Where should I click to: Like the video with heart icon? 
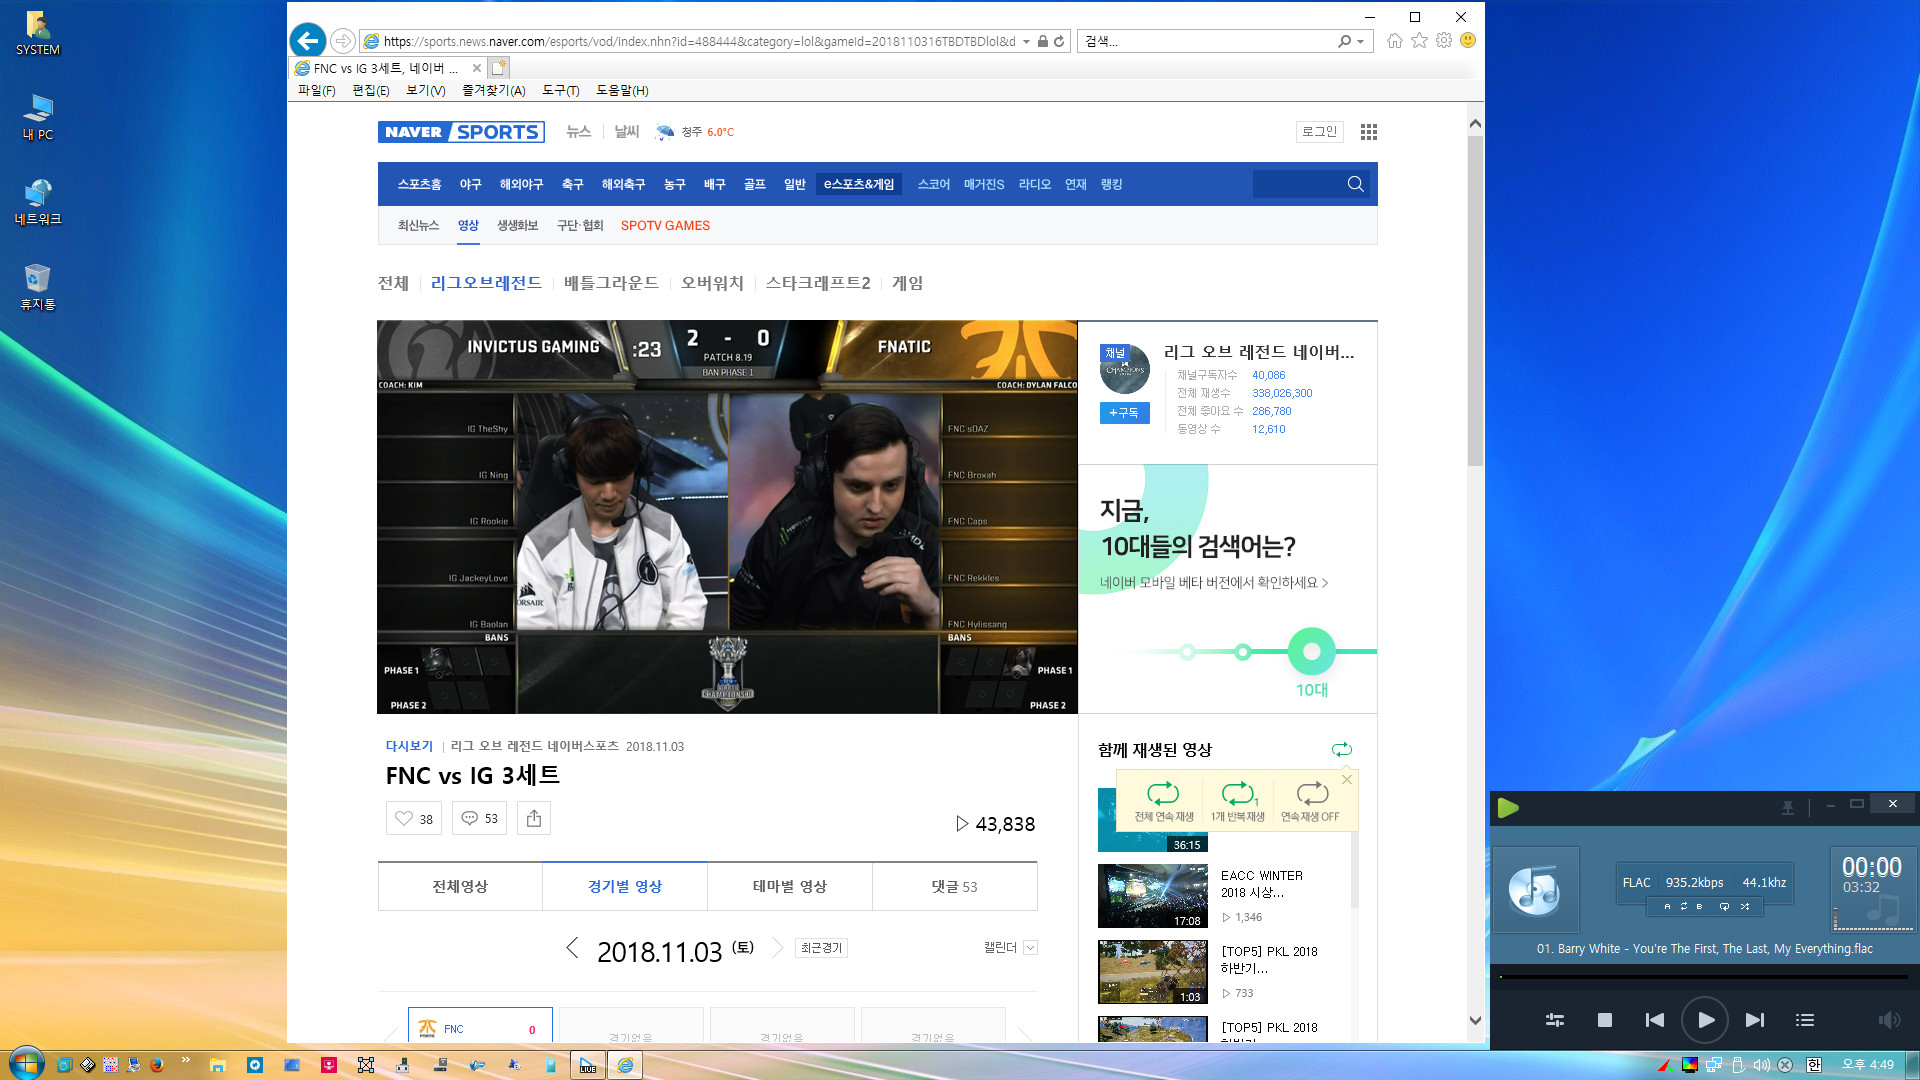click(x=413, y=818)
